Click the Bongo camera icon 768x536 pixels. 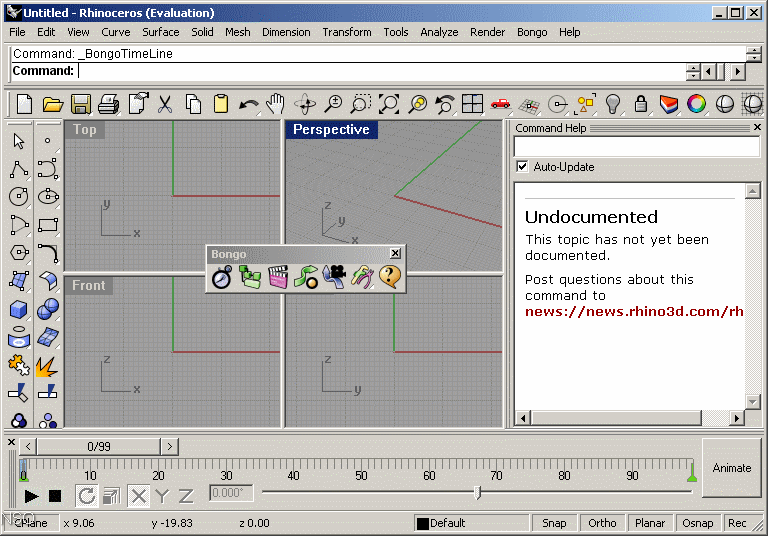(335, 277)
